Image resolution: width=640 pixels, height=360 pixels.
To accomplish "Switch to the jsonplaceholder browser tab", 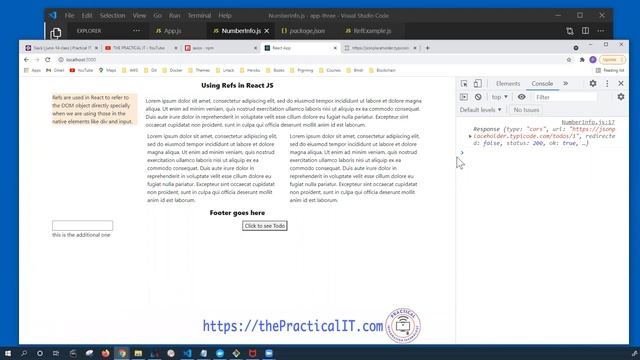I will tap(380, 48).
